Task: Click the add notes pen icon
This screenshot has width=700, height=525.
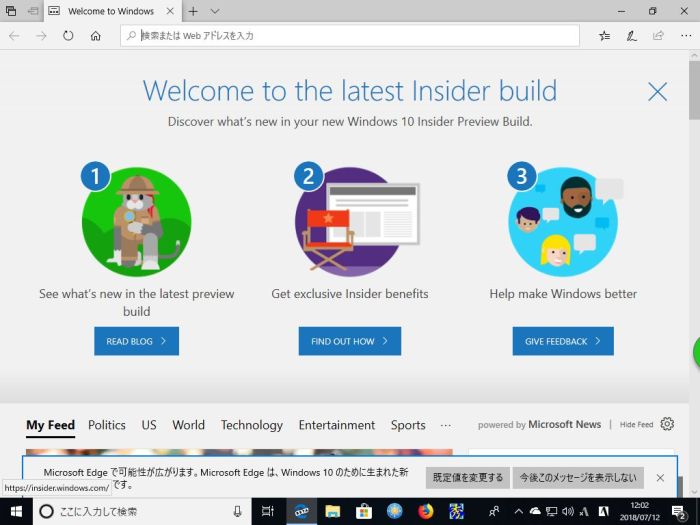Action: pyautogui.click(x=631, y=35)
